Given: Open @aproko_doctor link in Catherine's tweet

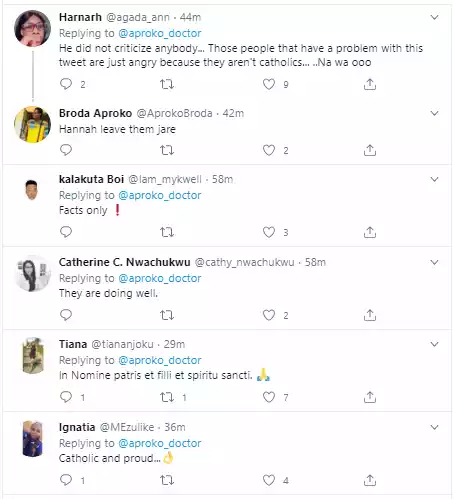Looking at the screenshot, I should tap(160, 278).
